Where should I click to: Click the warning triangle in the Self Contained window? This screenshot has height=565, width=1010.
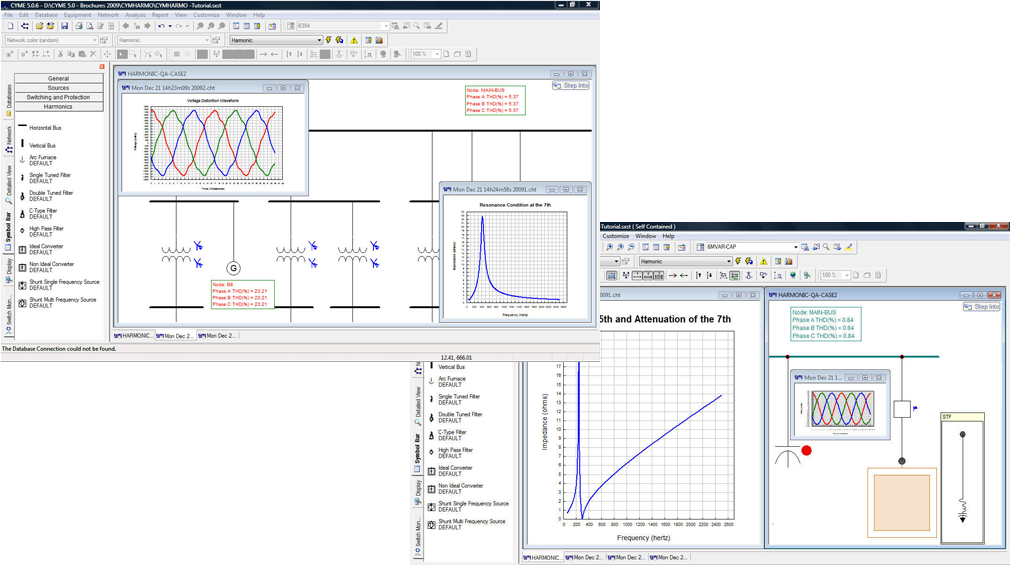coord(763,262)
